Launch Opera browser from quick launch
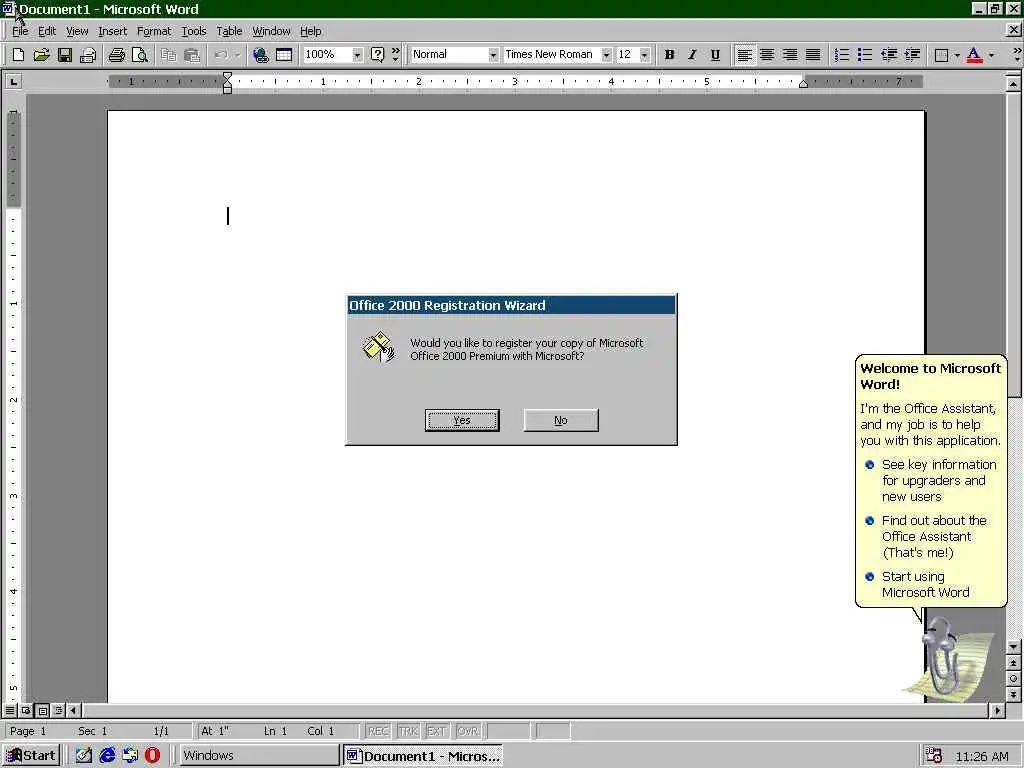Image resolution: width=1024 pixels, height=768 pixels. click(152, 756)
